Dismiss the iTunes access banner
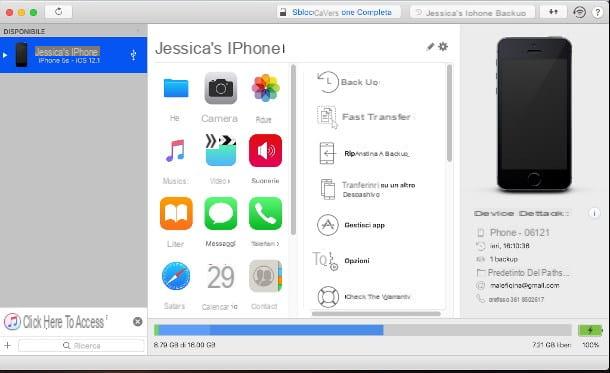Viewport: 610px width, 373px height. pyautogui.click(x=138, y=322)
